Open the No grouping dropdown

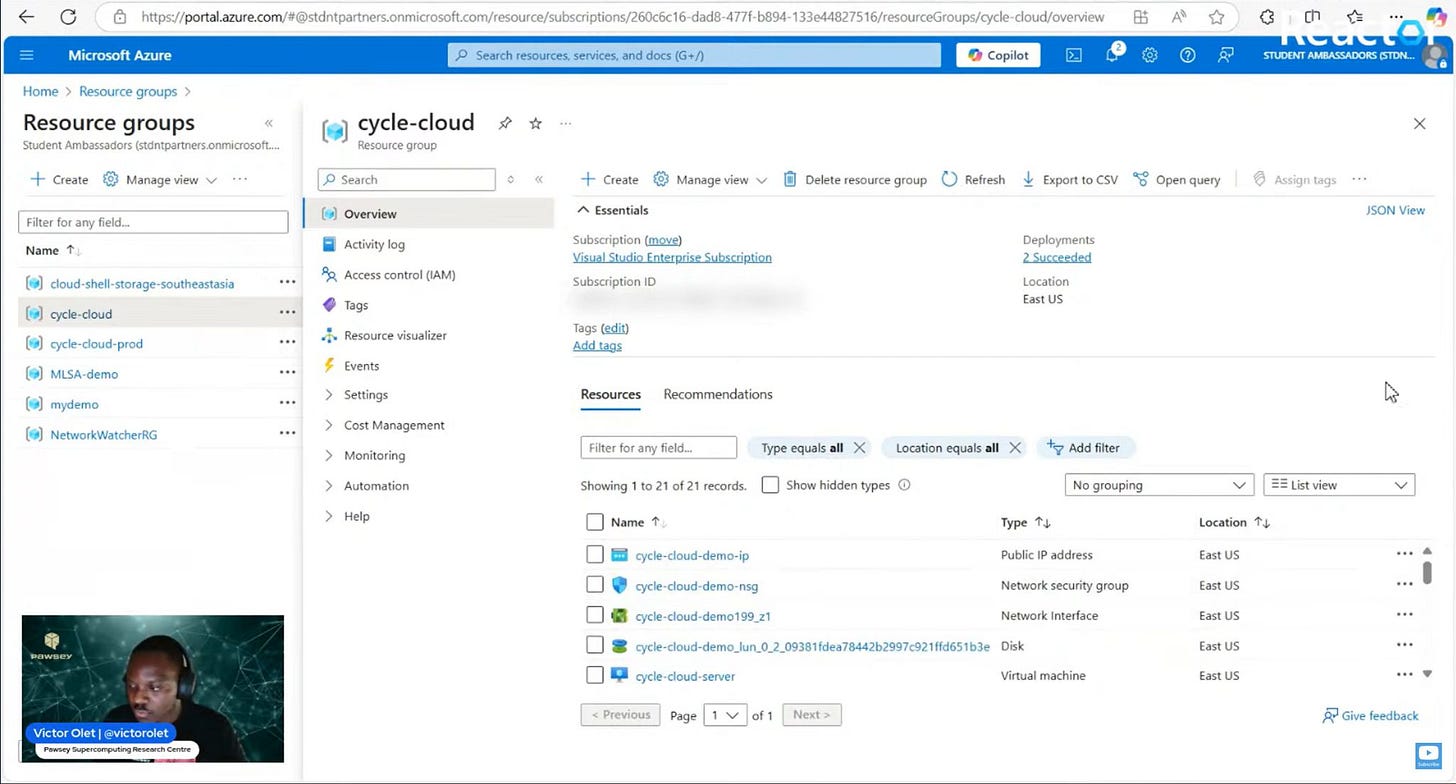click(1159, 485)
